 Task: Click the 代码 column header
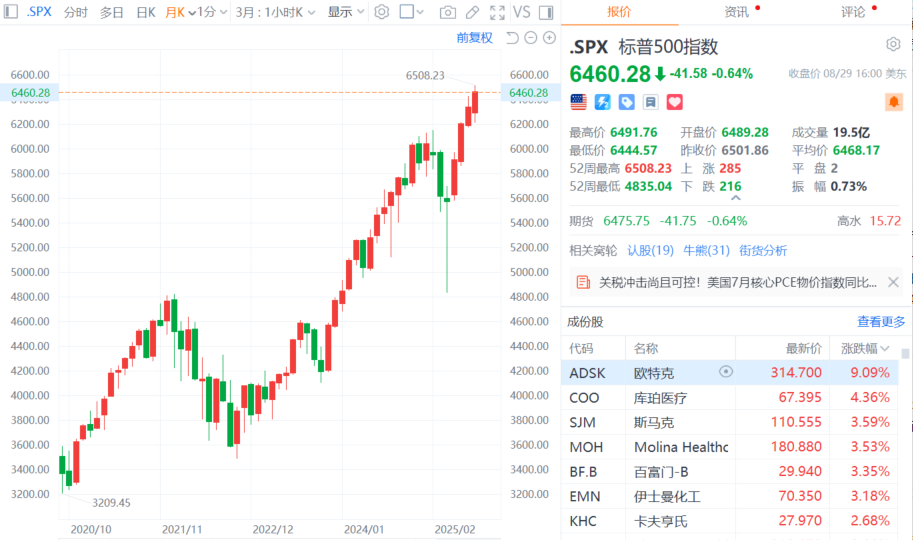tap(581, 348)
